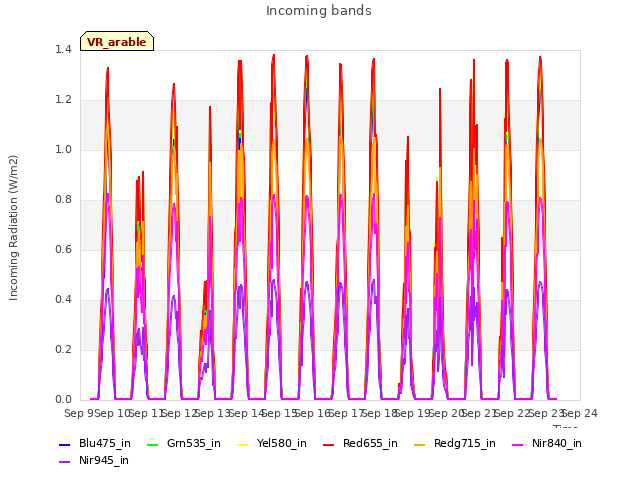Click the Yel580_in legend color marker
The width and height of the screenshot is (640, 480).
(242, 444)
